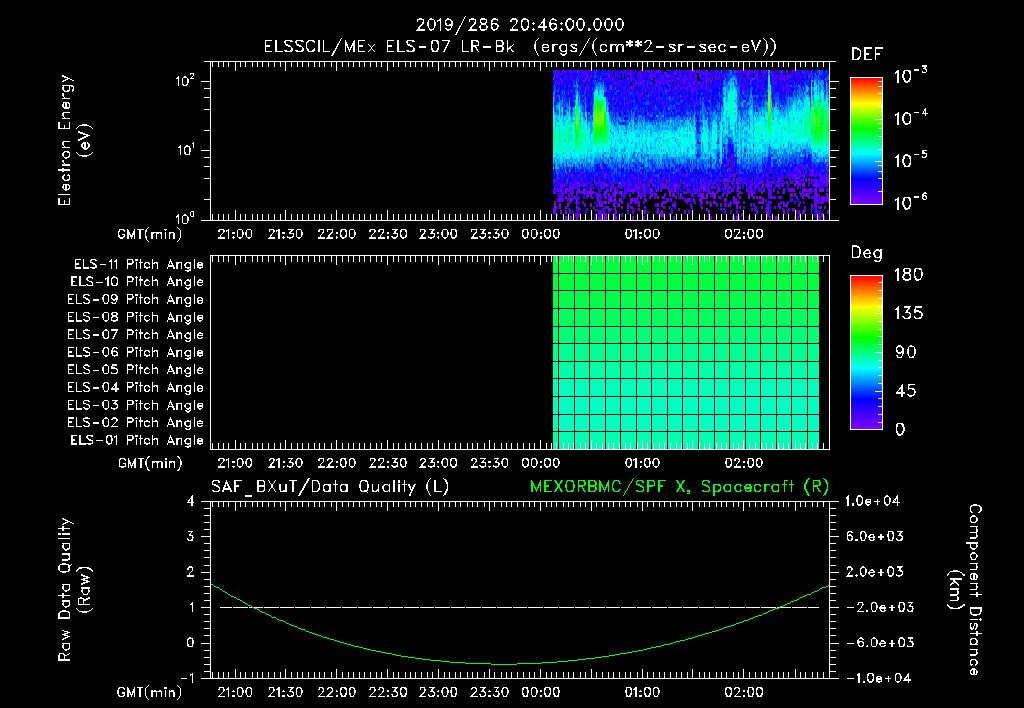Click the 45 tick on the Deg color bar
Image resolution: width=1024 pixels, height=708 pixels.
906,391
